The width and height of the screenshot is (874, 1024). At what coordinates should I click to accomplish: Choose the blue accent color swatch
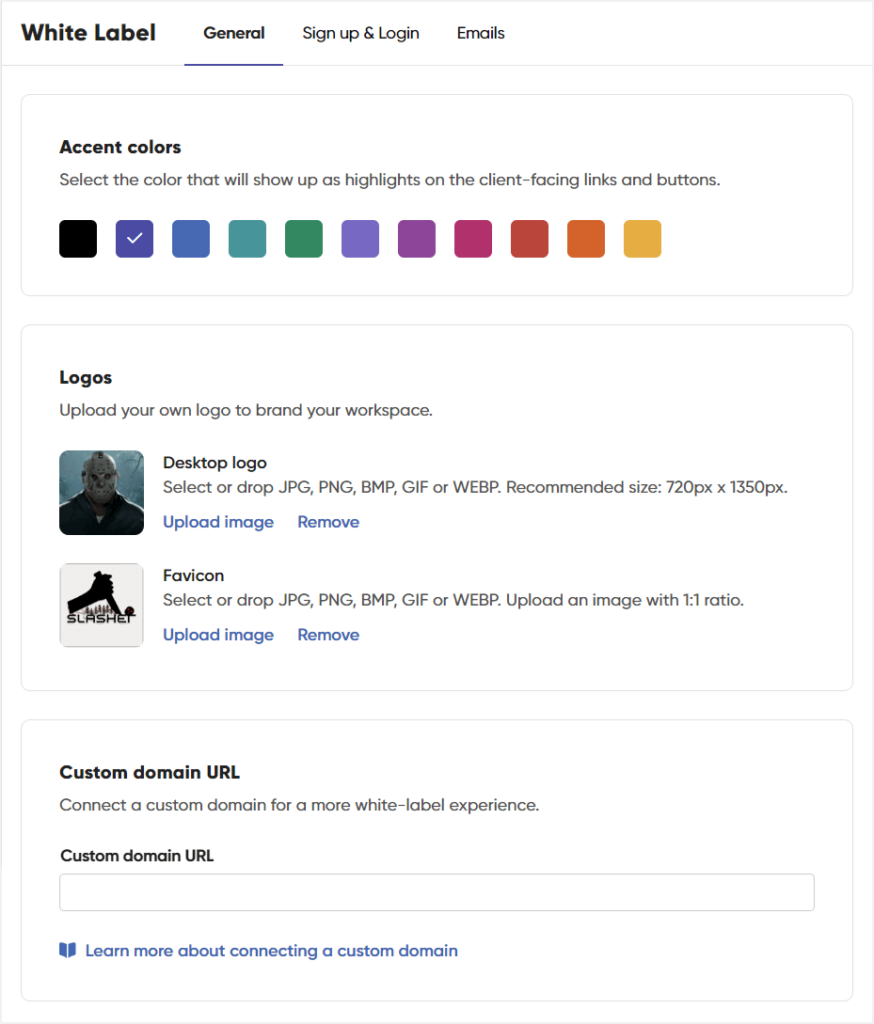(x=191, y=239)
